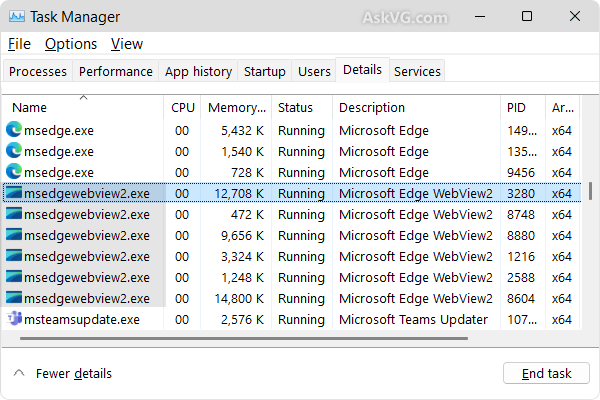Sort by the Architecture column header
This screenshot has height=400, width=600.
[x=563, y=108]
